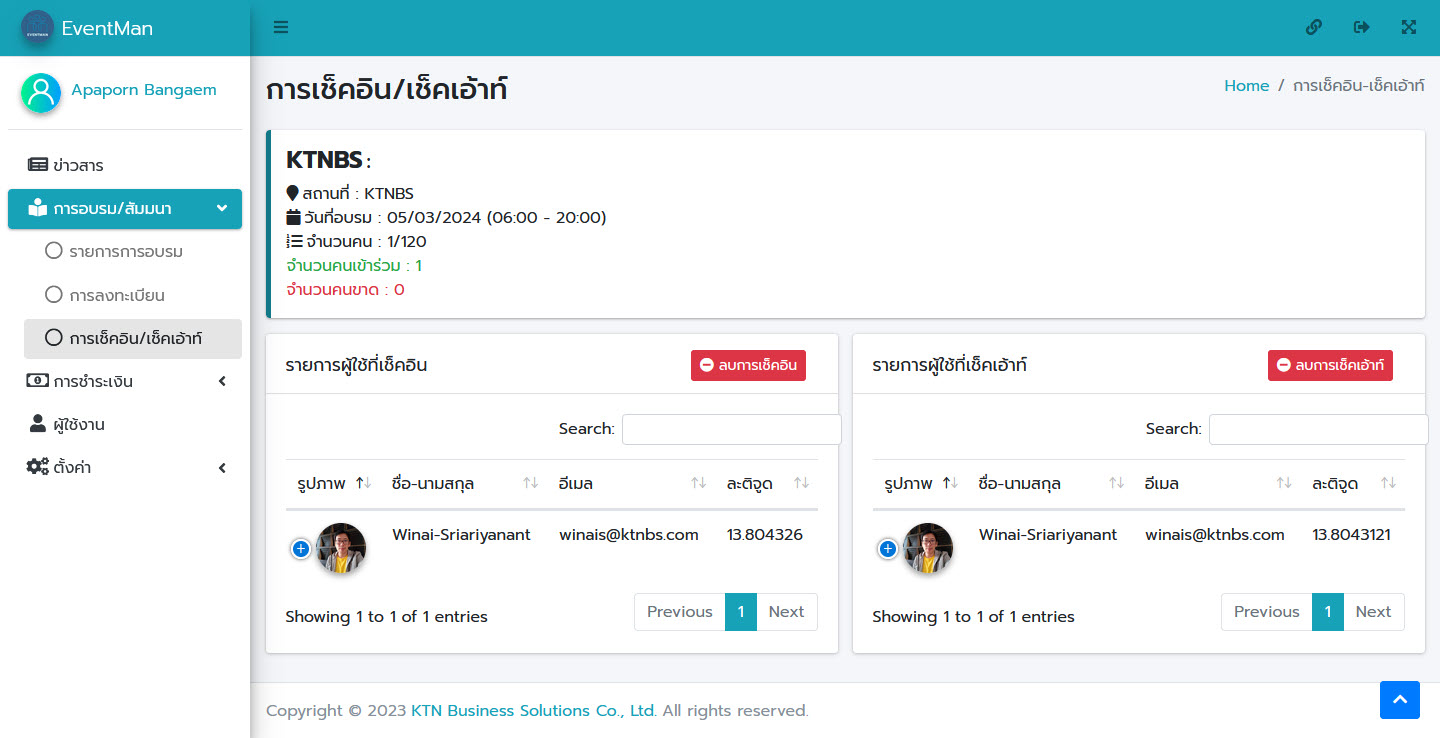Viewport: 1440px width, 738px height.
Task: Expand check-out row details with plus button
Action: pos(887,548)
